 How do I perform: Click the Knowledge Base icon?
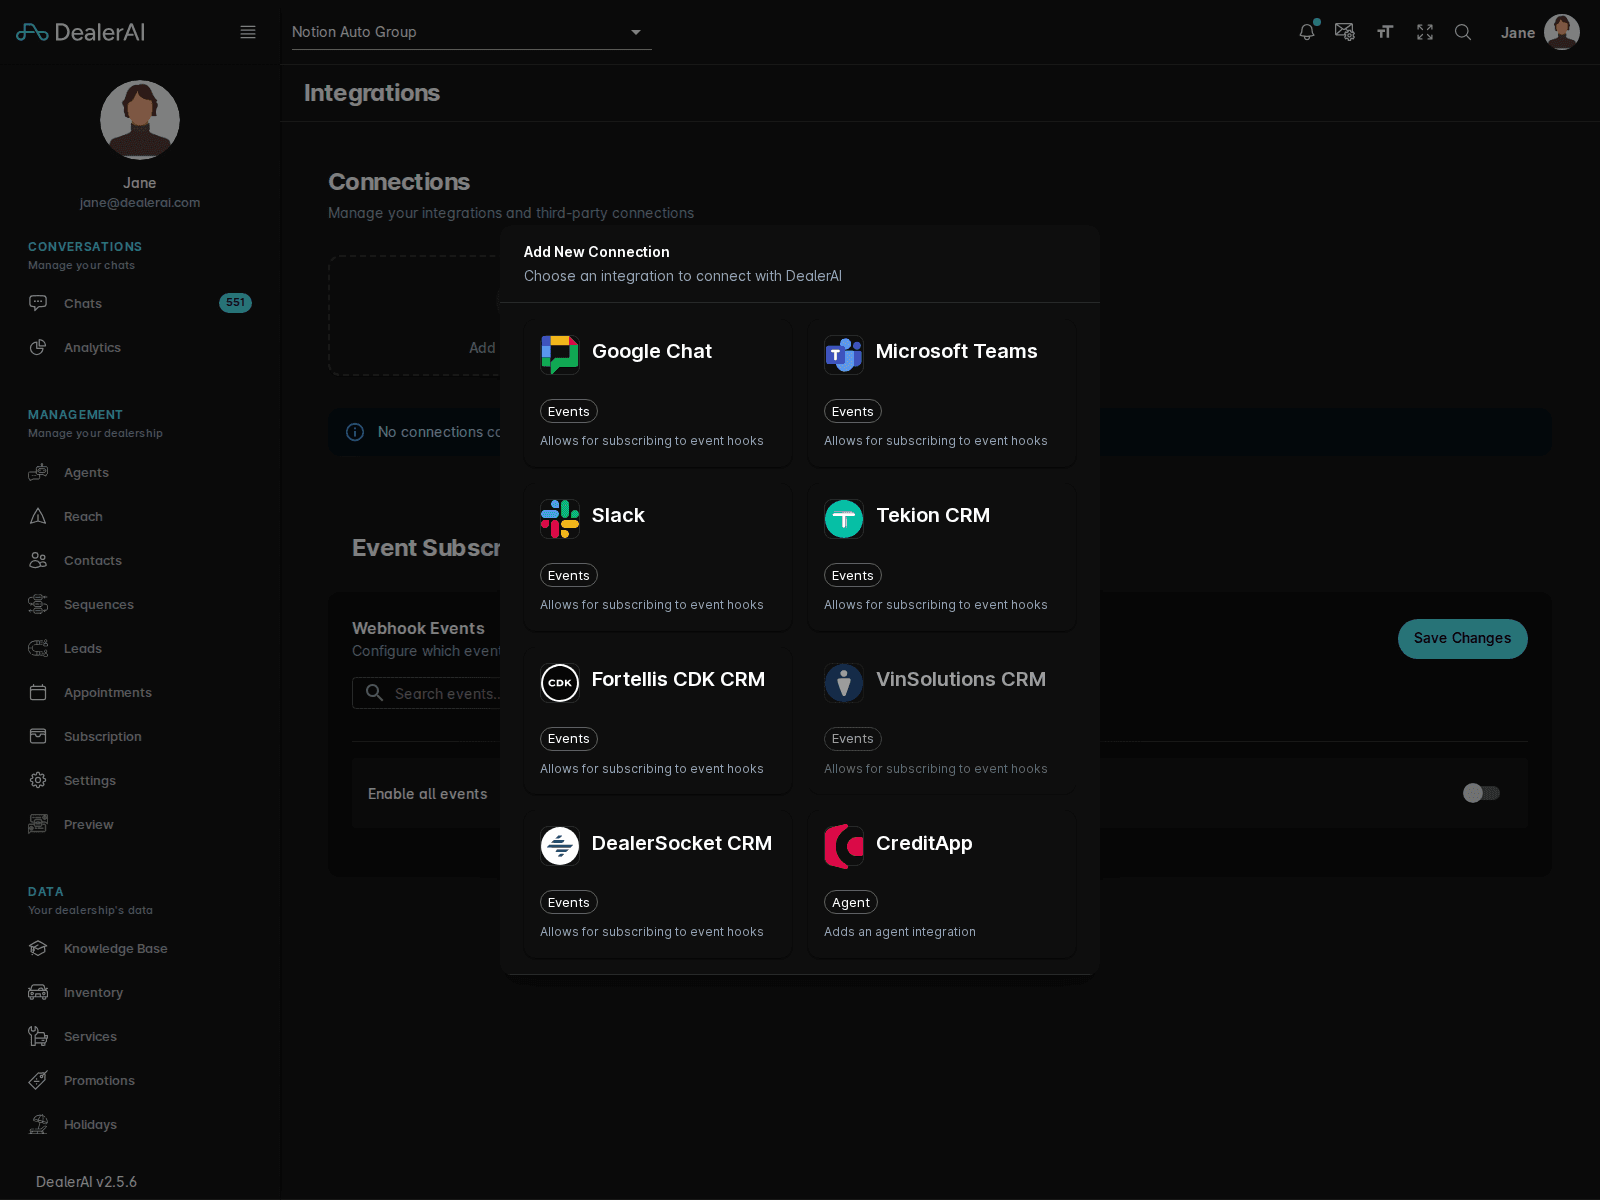(38, 948)
